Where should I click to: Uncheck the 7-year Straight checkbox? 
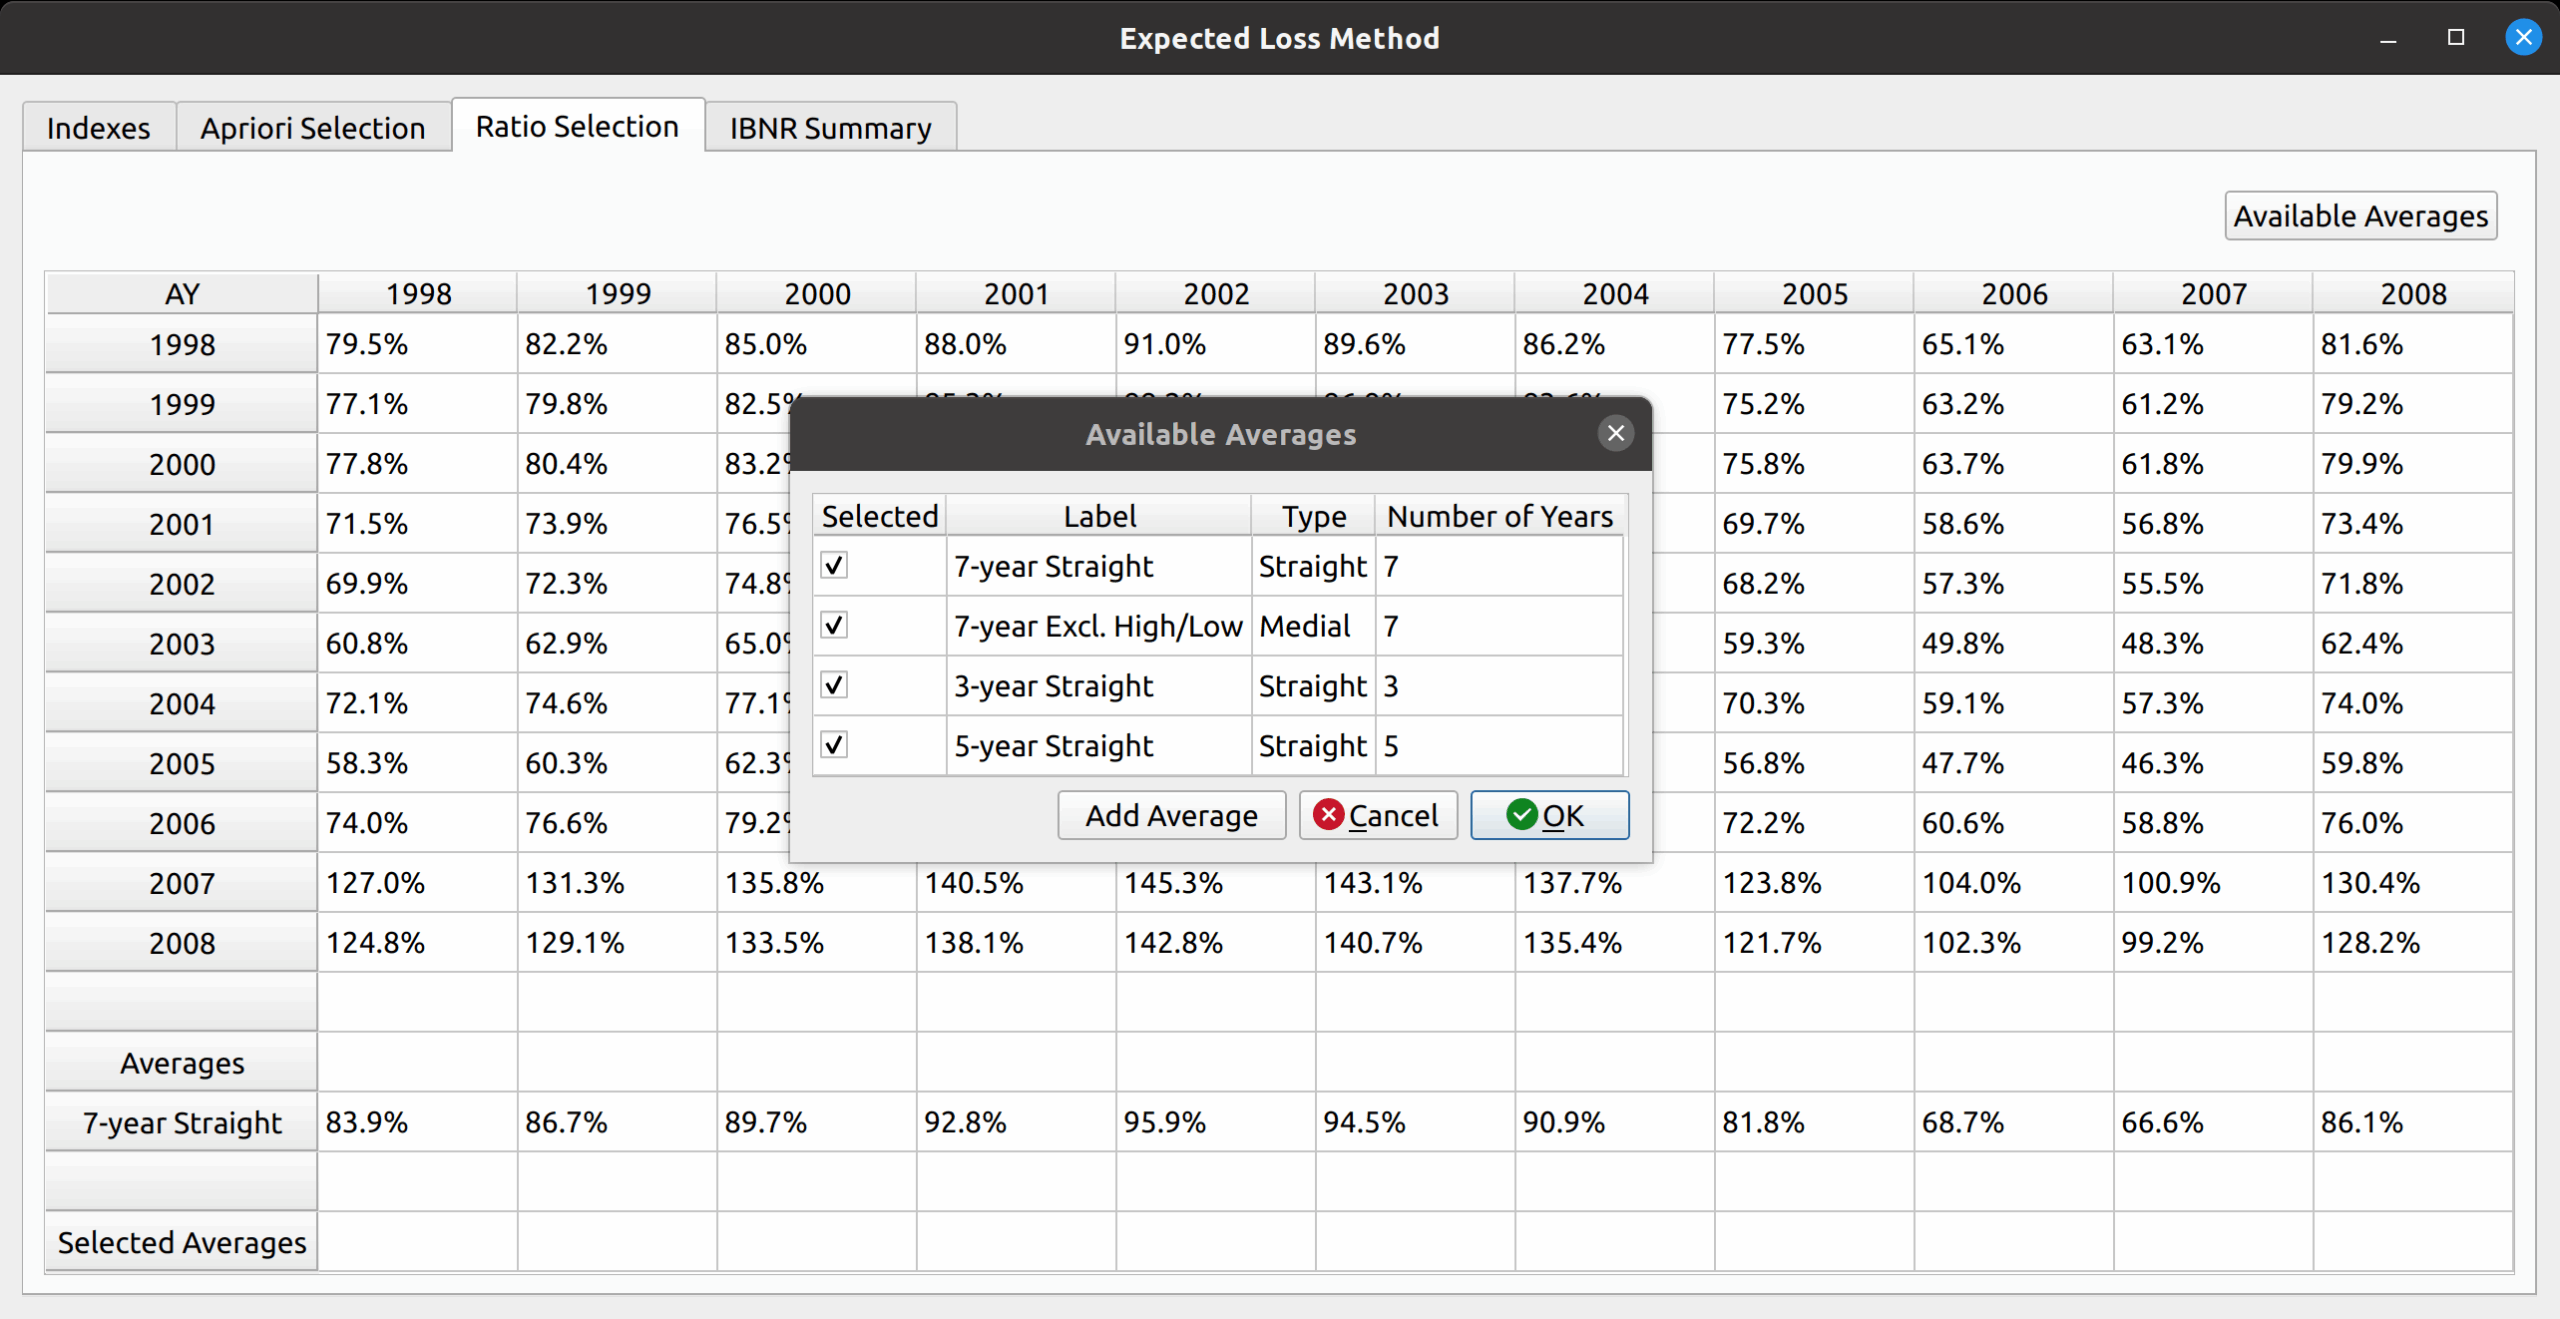(x=834, y=566)
